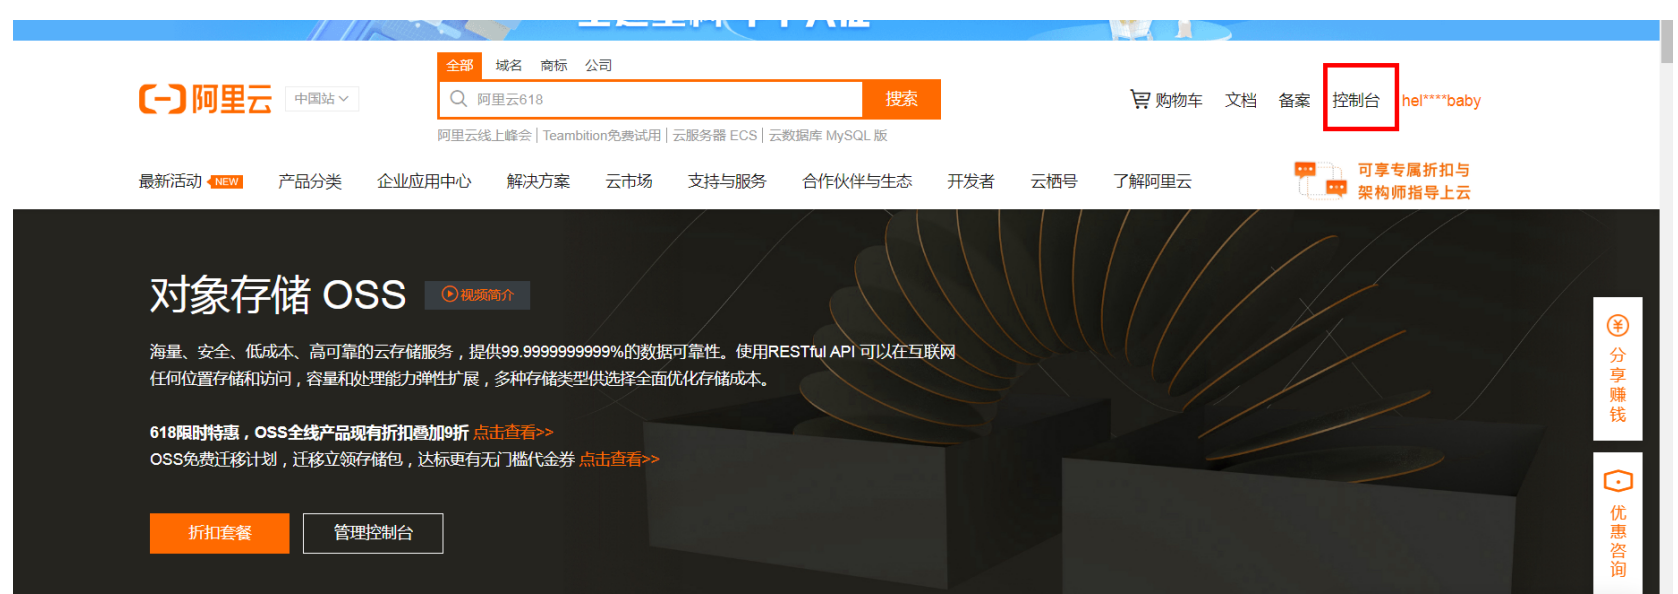1678x594 pixels.
Task: Select the 公司 search tab
Action: click(599, 65)
